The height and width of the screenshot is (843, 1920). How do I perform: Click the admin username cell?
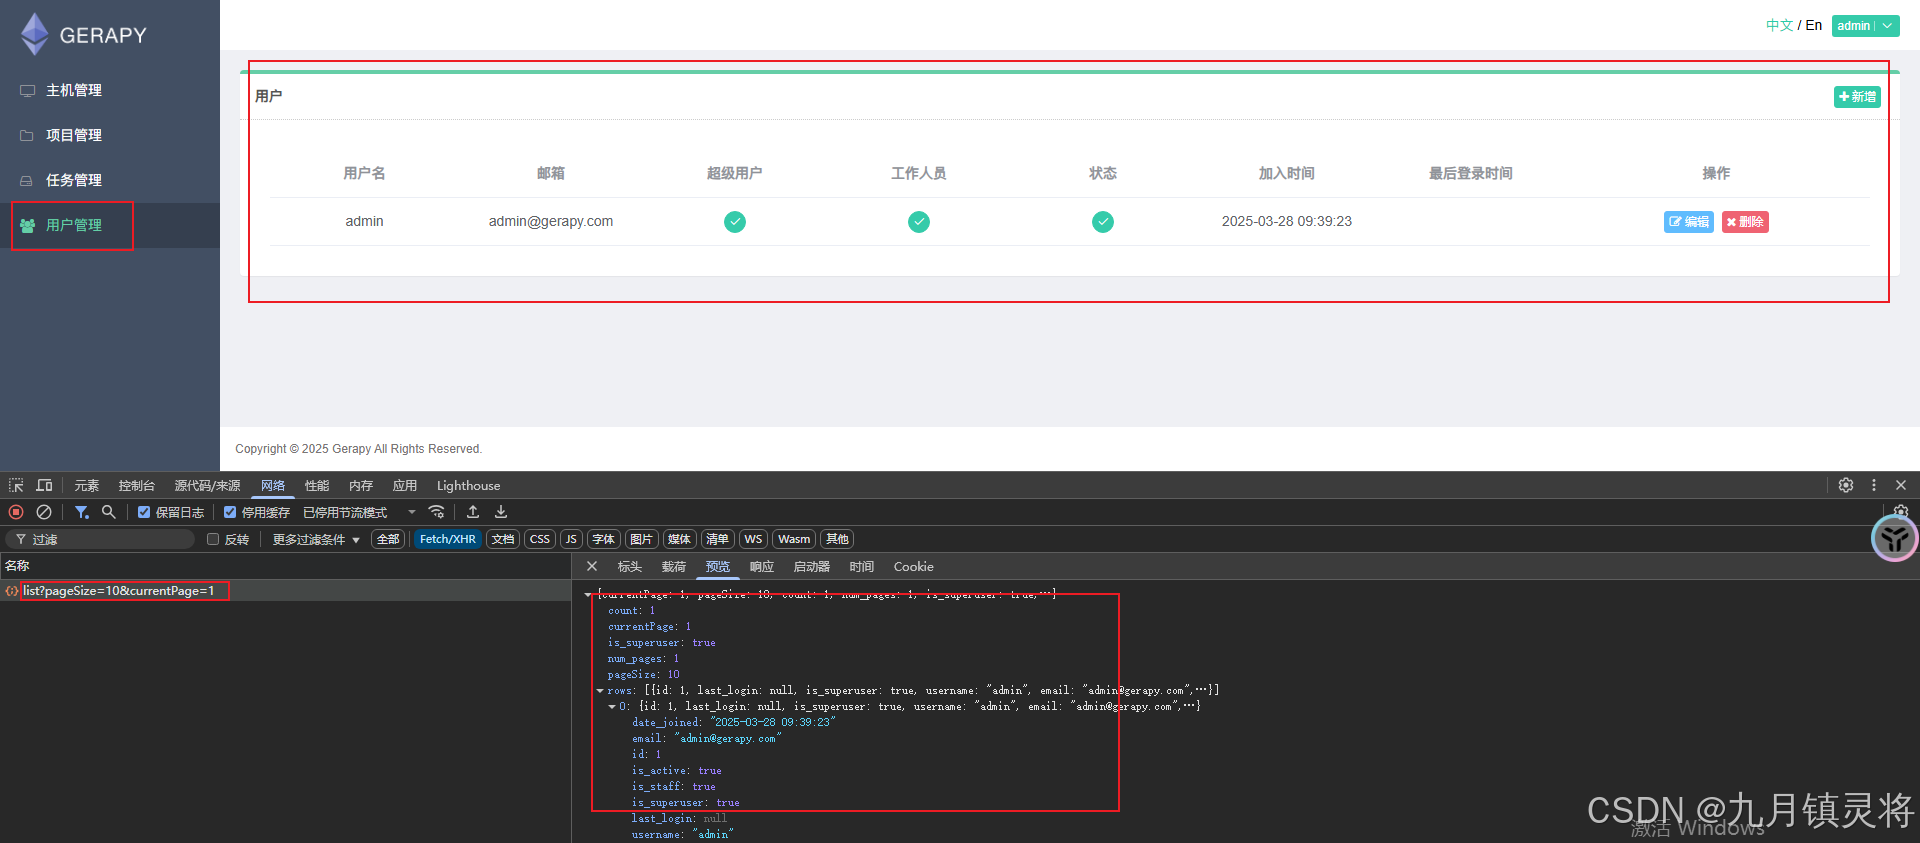click(364, 221)
